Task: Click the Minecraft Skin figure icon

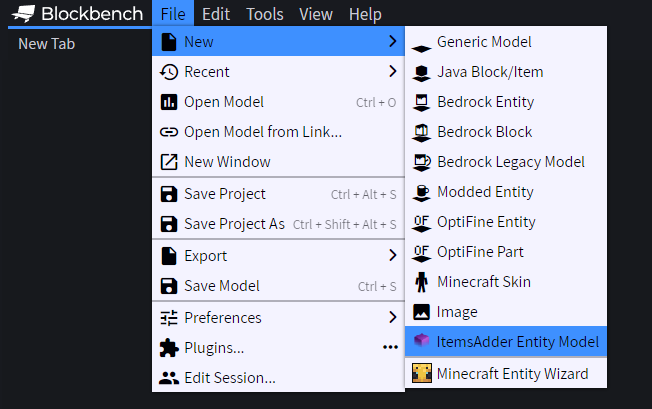Action: pyautogui.click(x=421, y=282)
